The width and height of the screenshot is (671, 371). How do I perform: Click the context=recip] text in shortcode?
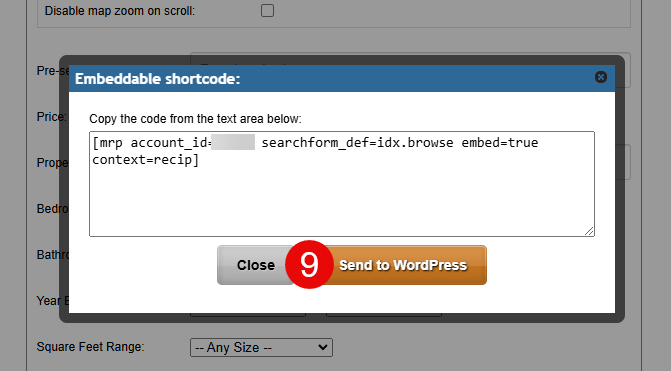click(x=145, y=160)
